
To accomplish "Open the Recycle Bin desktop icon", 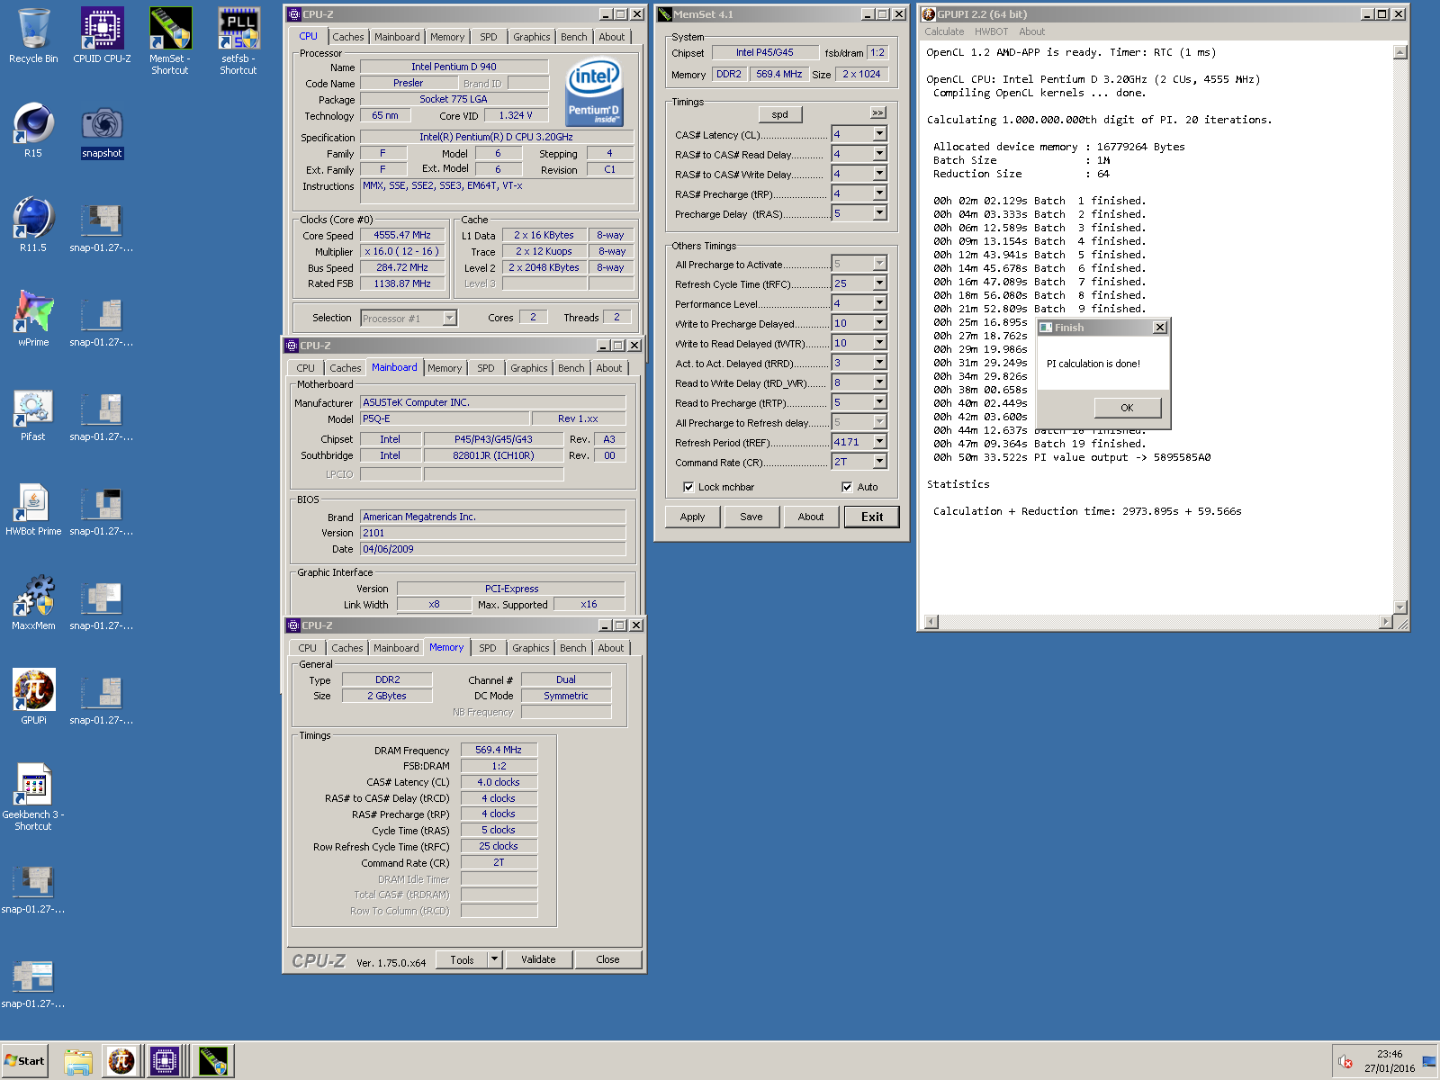I will point(33,36).
